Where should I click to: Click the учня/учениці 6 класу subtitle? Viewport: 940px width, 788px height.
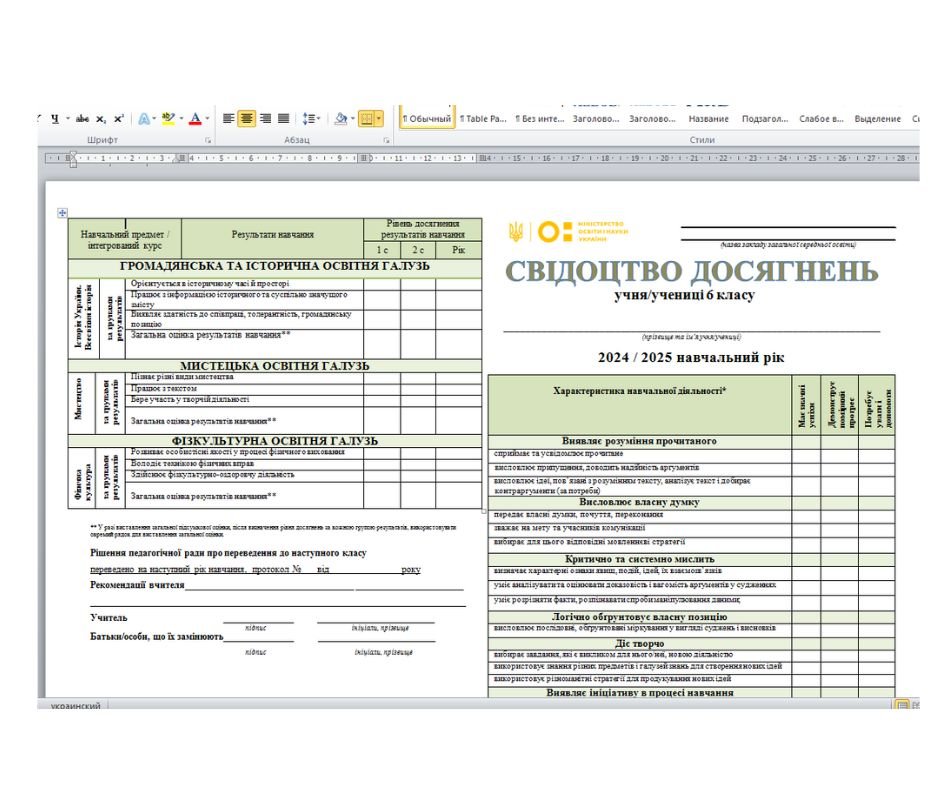685,295
